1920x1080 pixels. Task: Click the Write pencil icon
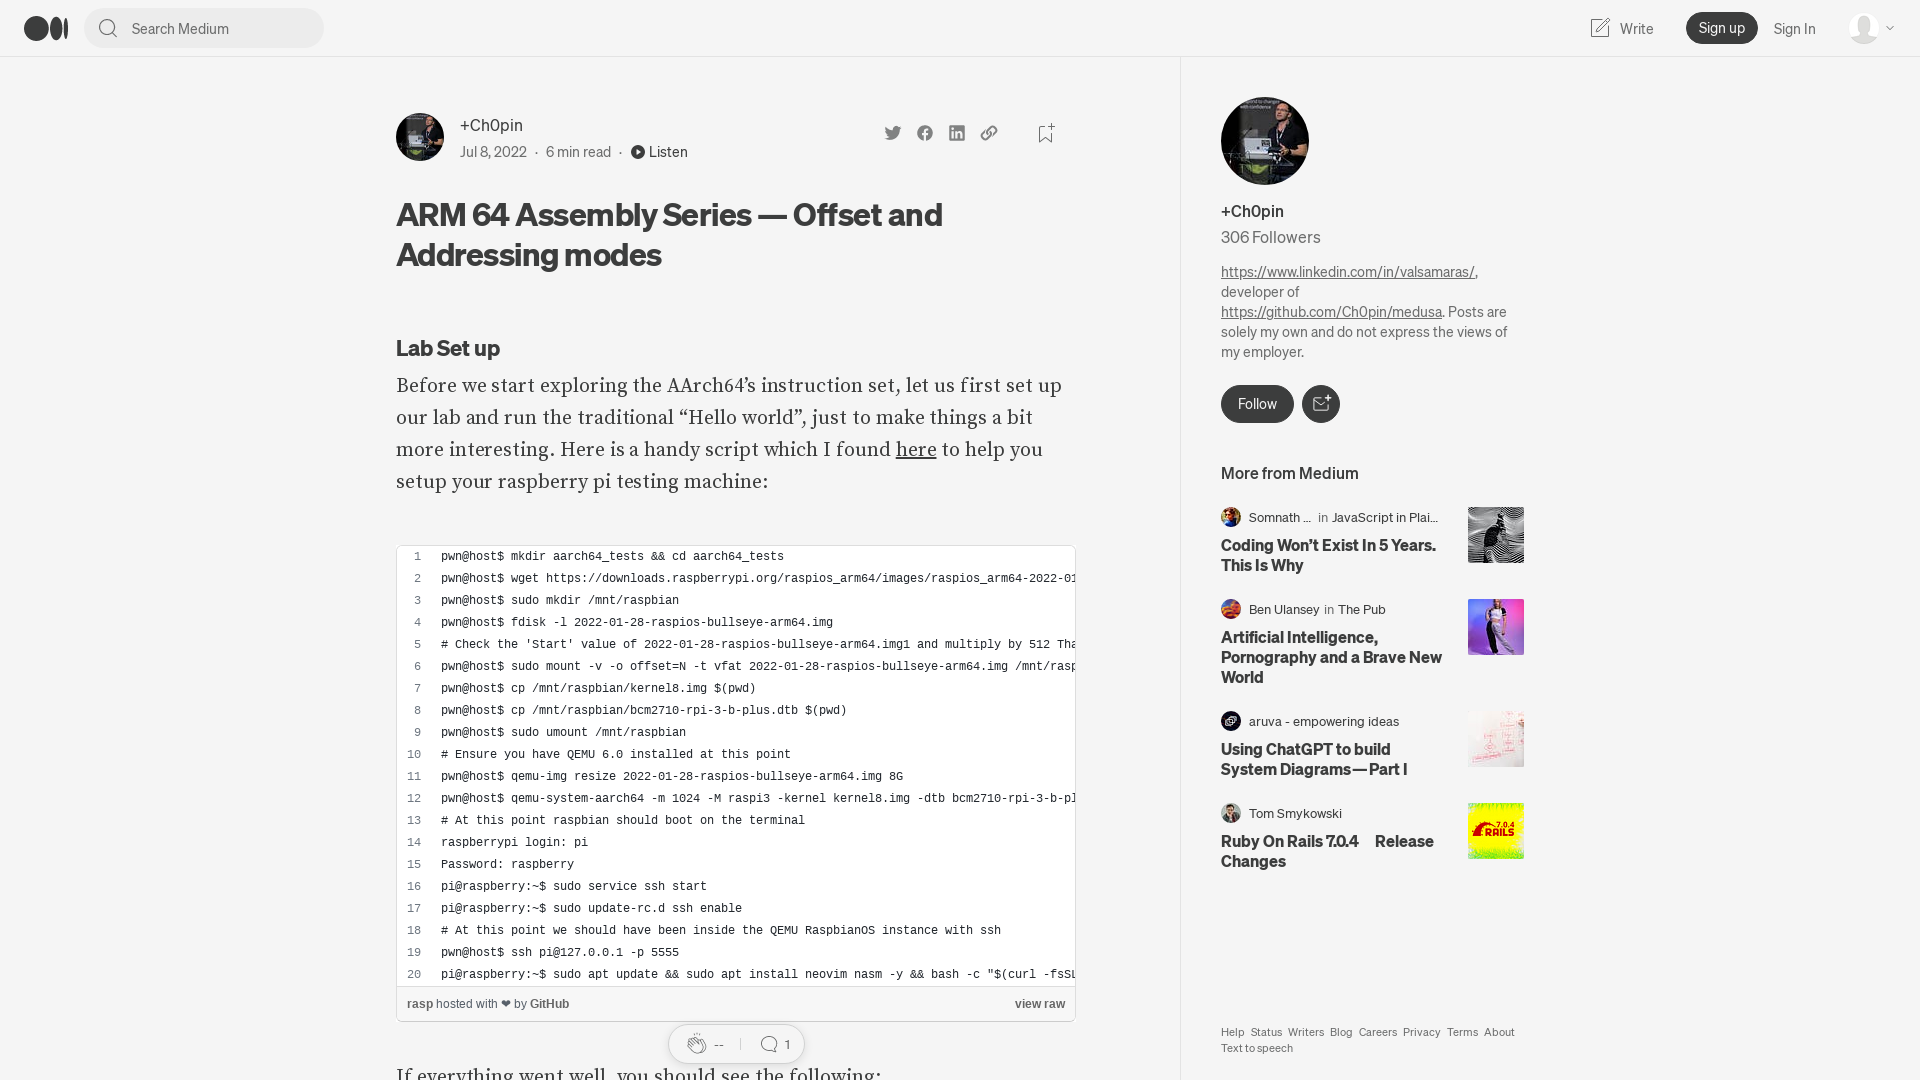pos(1598,26)
